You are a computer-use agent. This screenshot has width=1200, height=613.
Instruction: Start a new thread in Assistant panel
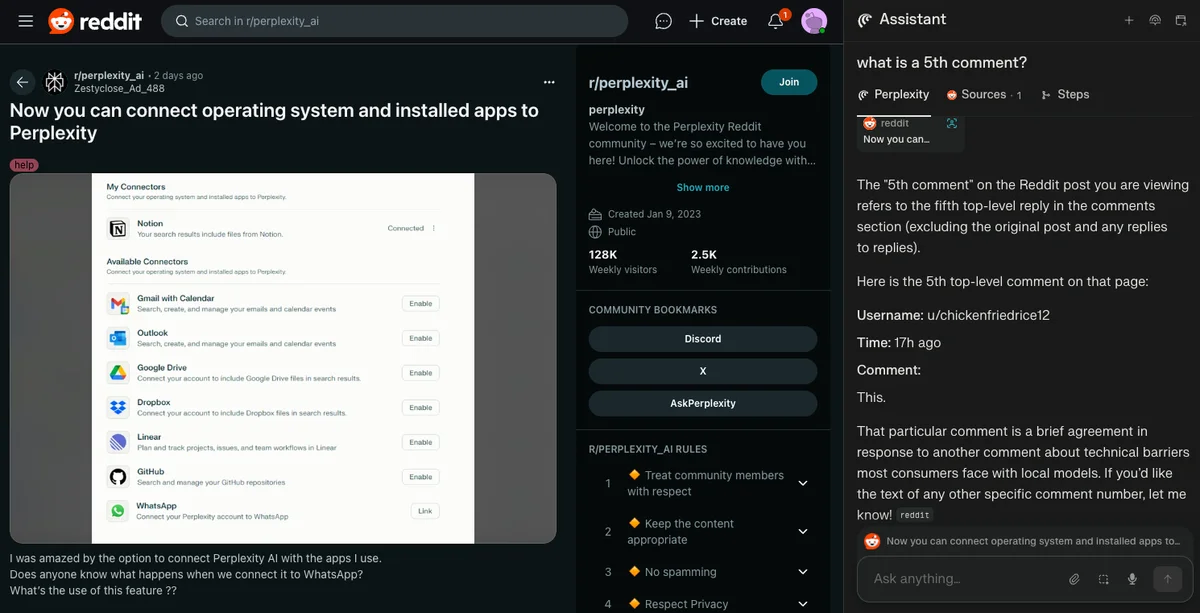[1129, 20]
